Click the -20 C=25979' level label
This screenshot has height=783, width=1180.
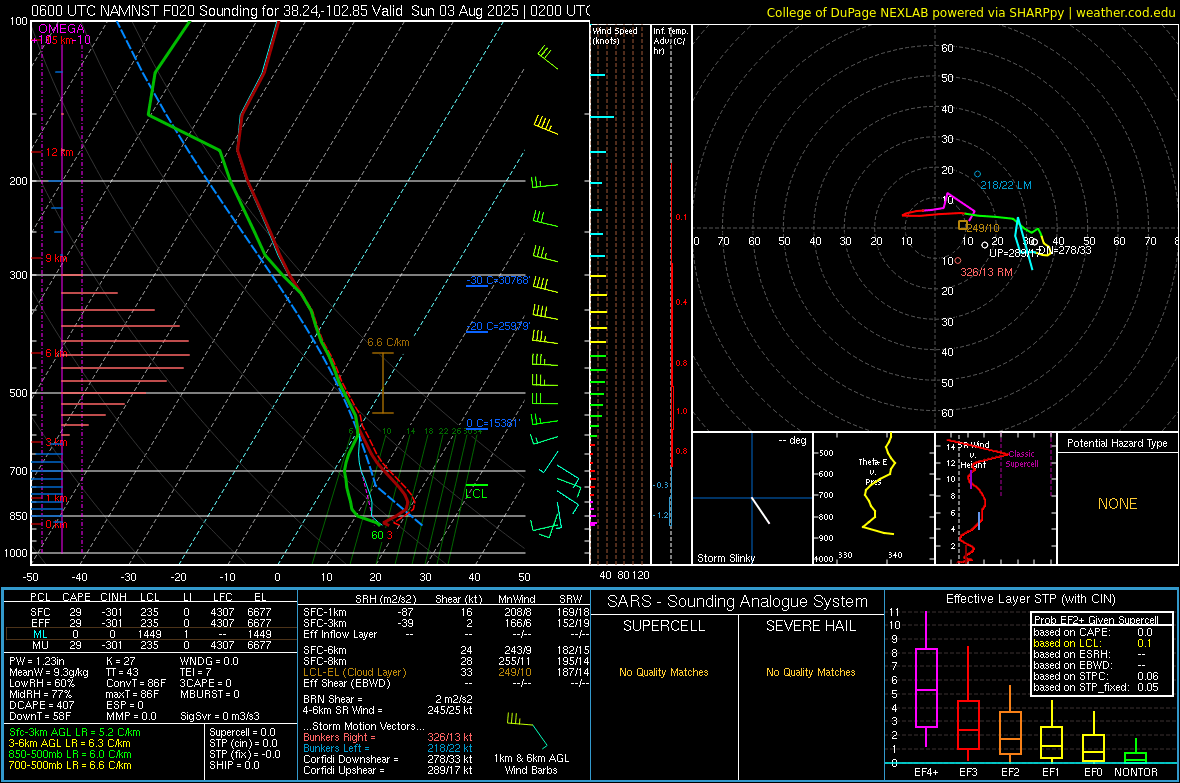click(x=497, y=326)
